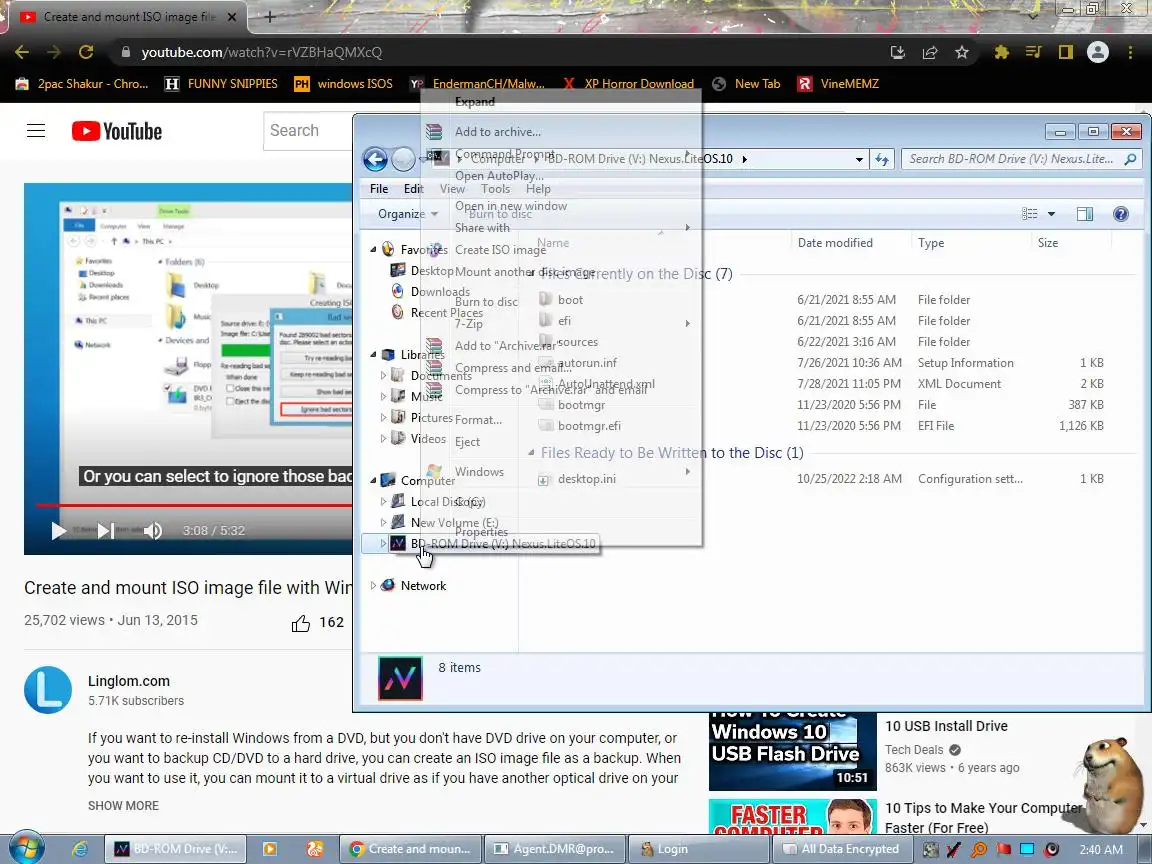Click the Explorer Back navigation arrow
Viewport: 1152px width, 864px height.
[375, 159]
